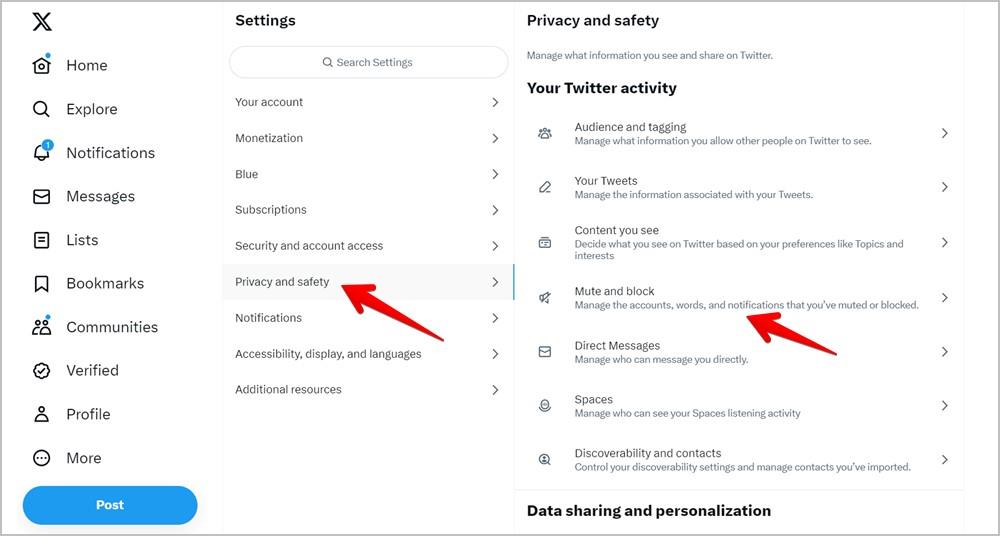Select Accessibility, display, and languages
The width and height of the screenshot is (1000, 536).
(368, 354)
